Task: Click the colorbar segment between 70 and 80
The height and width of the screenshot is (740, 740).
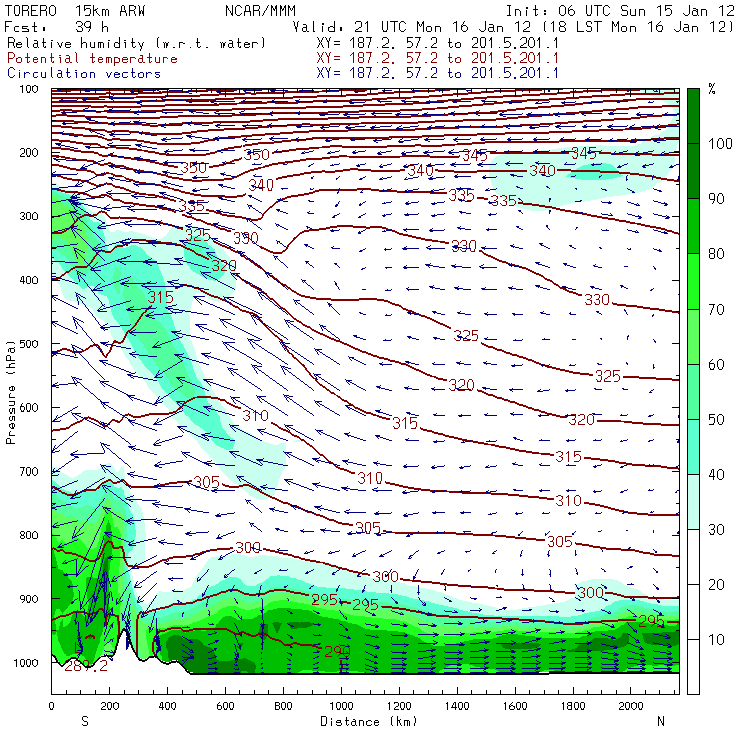Action: [693, 281]
